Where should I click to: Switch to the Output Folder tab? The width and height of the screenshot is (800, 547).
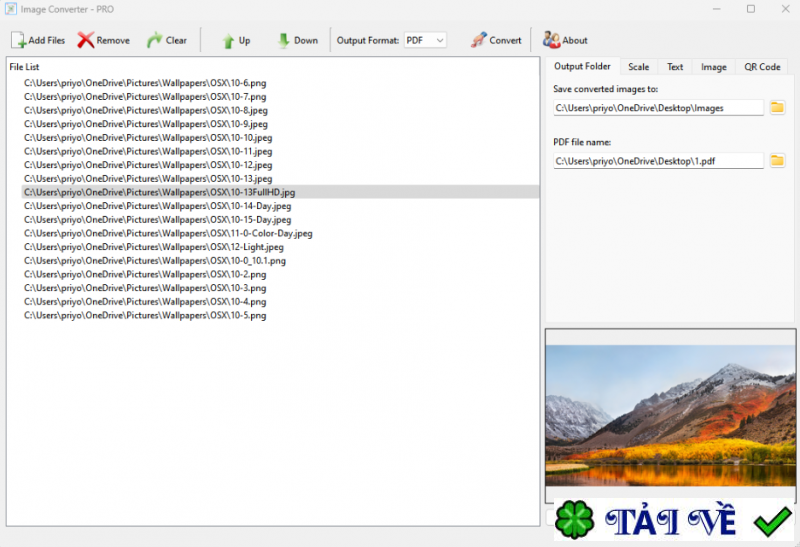[x=582, y=66]
